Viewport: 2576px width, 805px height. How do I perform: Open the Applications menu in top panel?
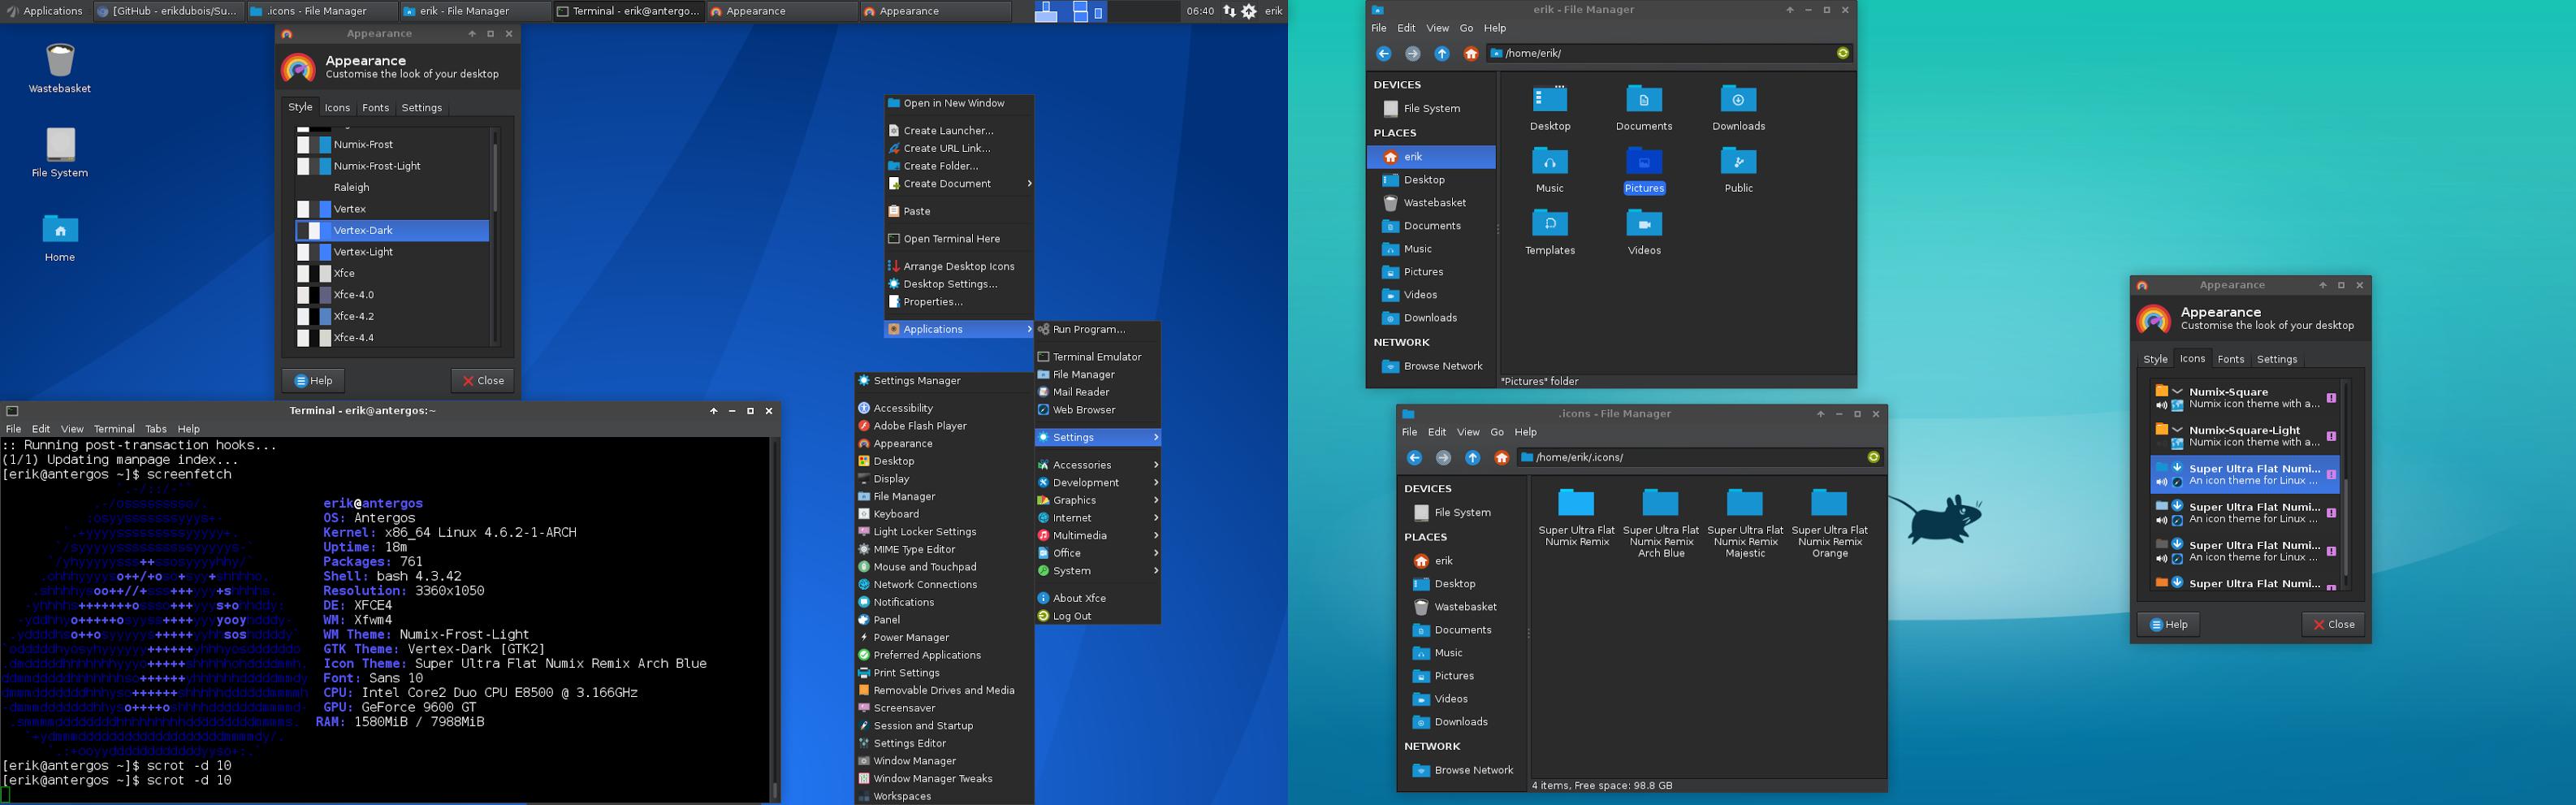click(44, 11)
